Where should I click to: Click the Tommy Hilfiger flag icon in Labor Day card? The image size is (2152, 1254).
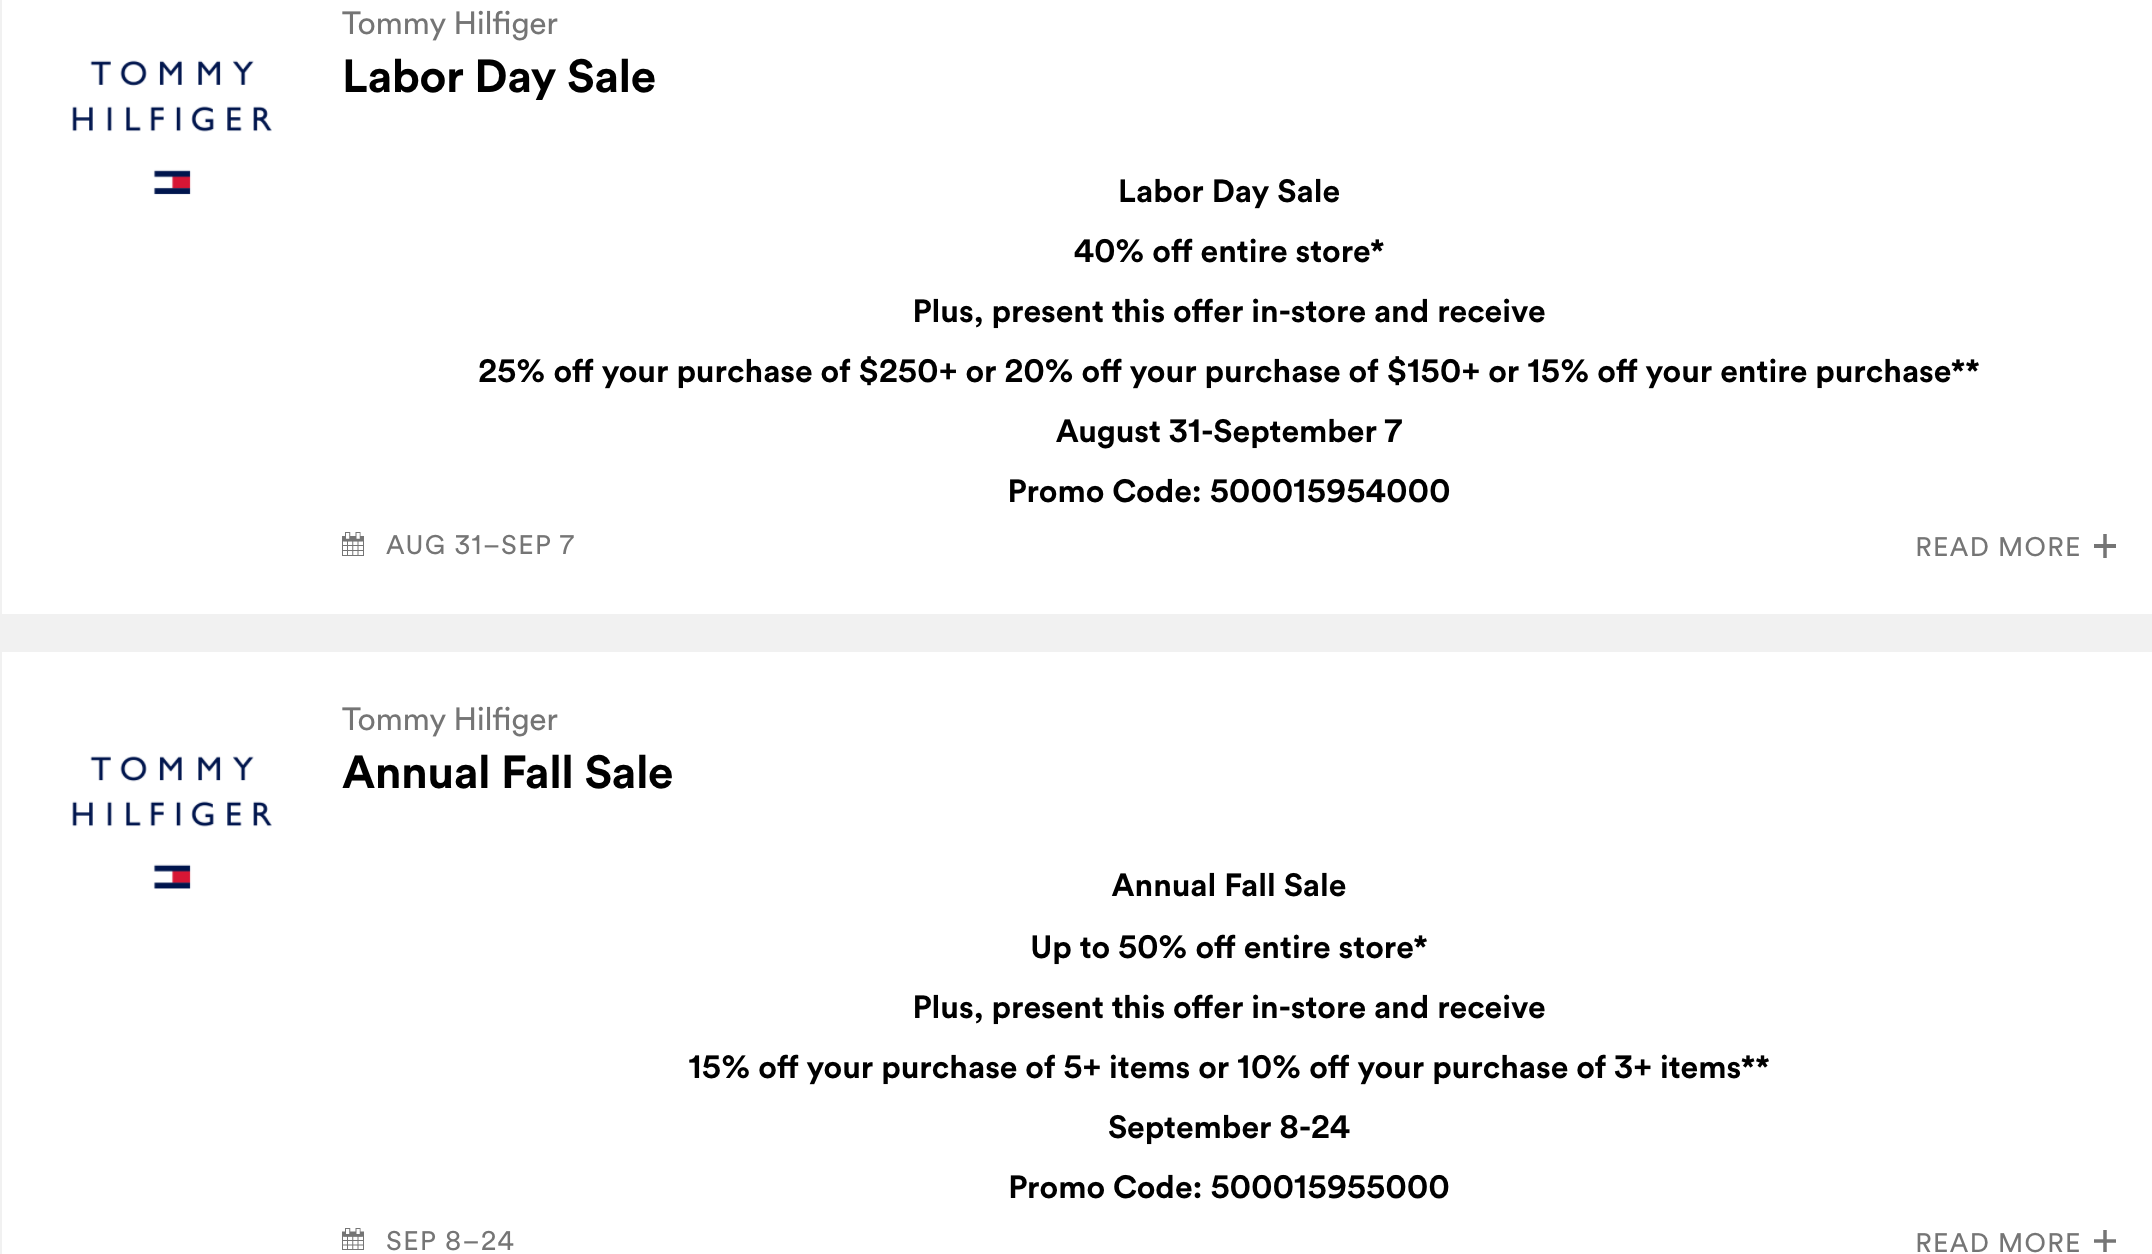pos(172,182)
